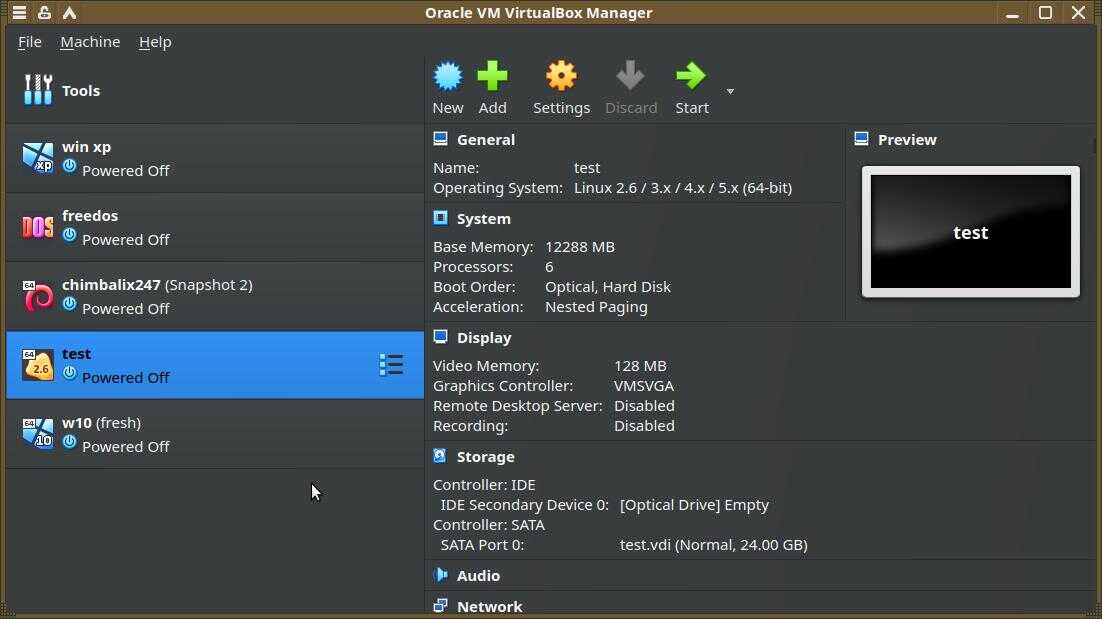
Task: Click the test VM power state icon
Action: tap(70, 372)
